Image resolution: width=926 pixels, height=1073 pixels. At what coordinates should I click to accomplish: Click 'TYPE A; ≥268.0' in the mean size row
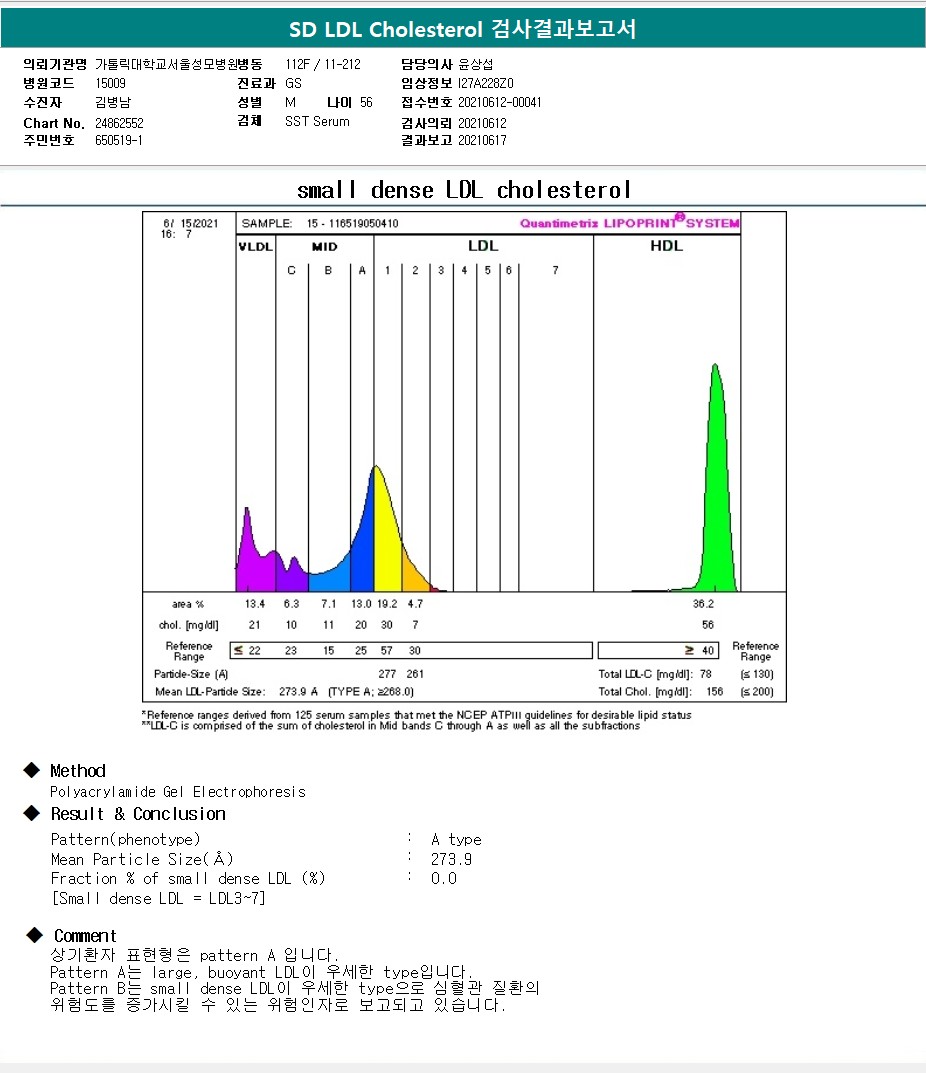tap(371, 692)
